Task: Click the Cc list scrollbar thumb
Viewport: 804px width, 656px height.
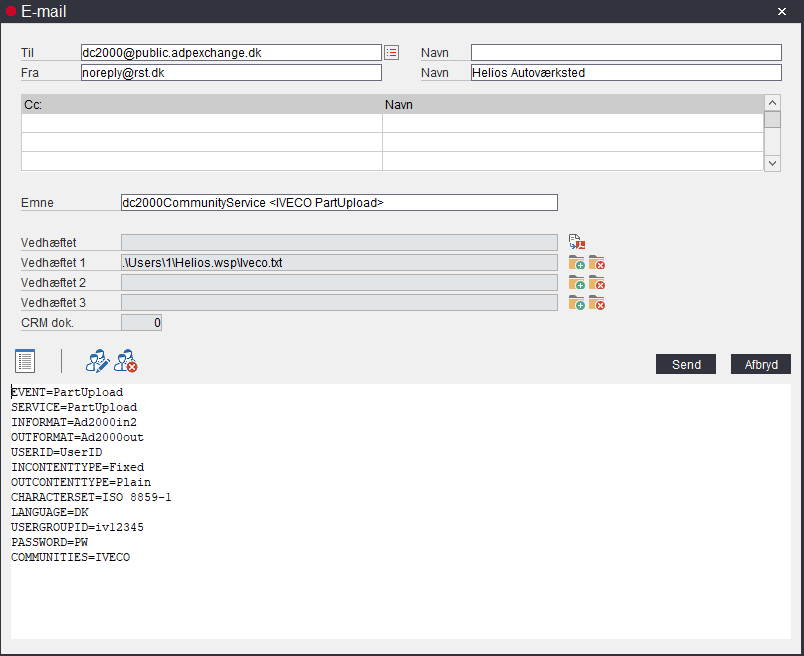Action: pyautogui.click(x=772, y=120)
